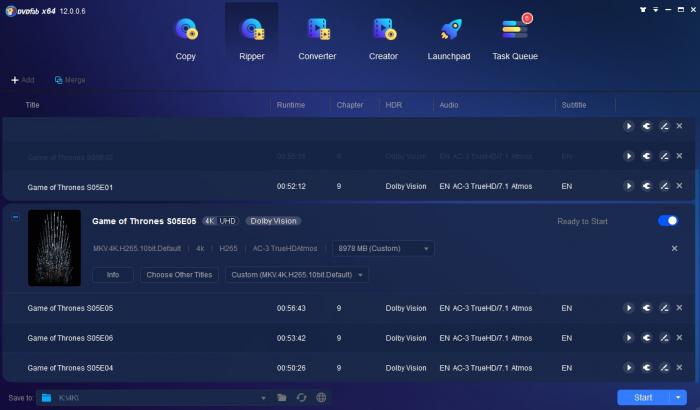Open the Task Queue
This screenshot has height=410, width=700.
(515, 39)
